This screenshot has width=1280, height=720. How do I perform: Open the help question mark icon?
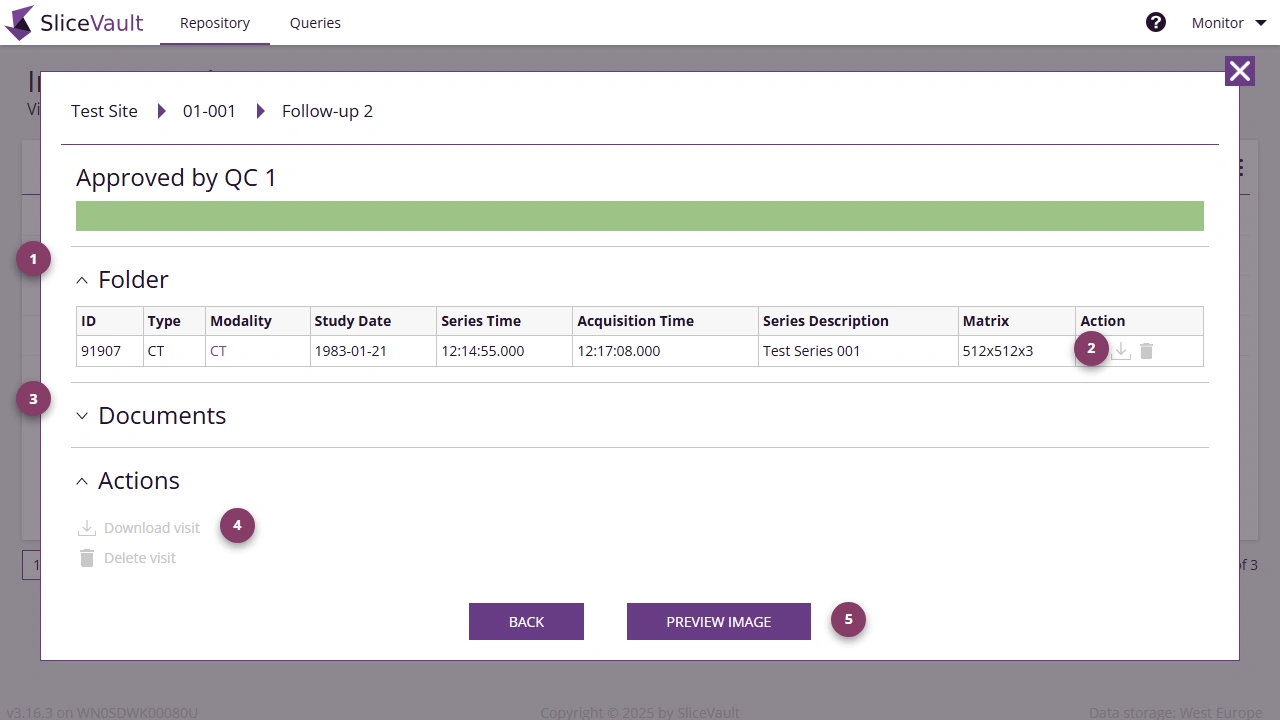(1156, 21)
